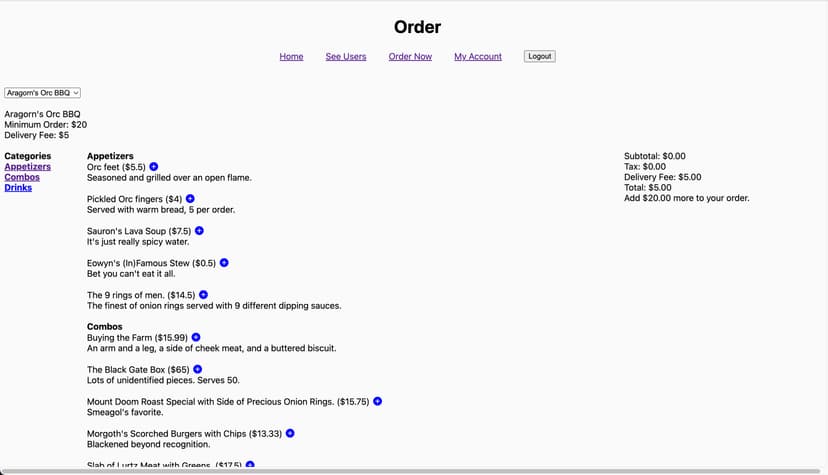Open My Account page
This screenshot has height=475, width=828.
(478, 57)
